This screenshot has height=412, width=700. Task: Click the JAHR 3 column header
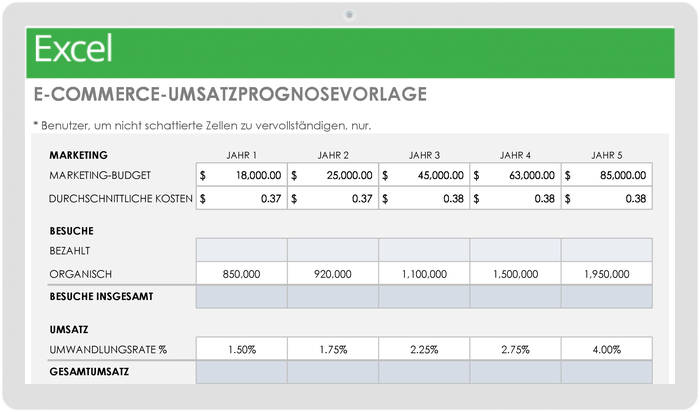[424, 155]
